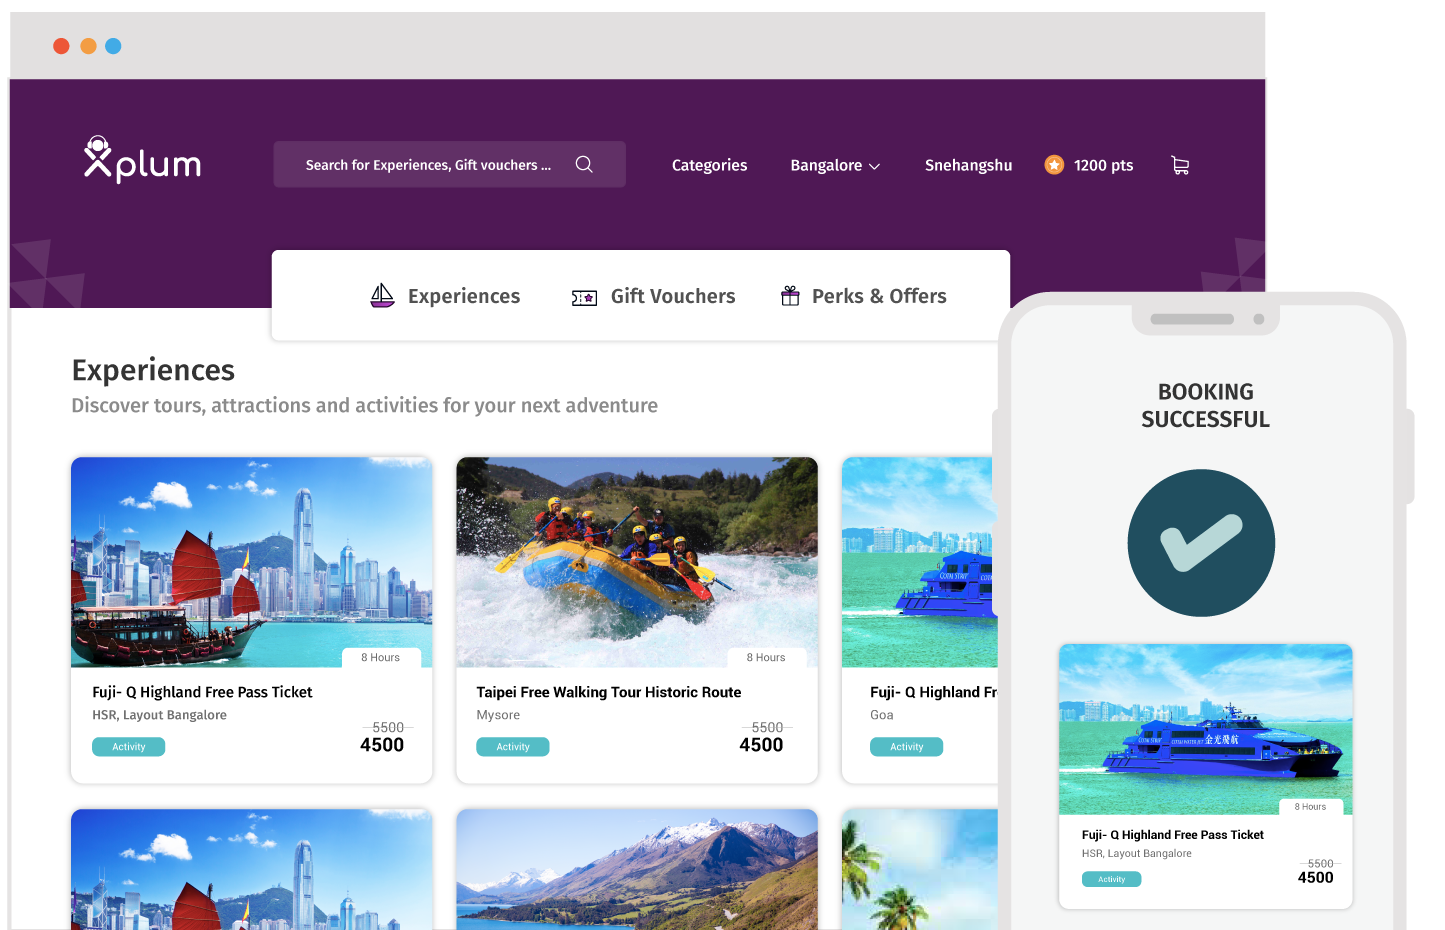Image resolution: width=1445 pixels, height=930 pixels.
Task: Click the 'BOOKING SUCCESSFUL' heading
Action: pos(1205,405)
